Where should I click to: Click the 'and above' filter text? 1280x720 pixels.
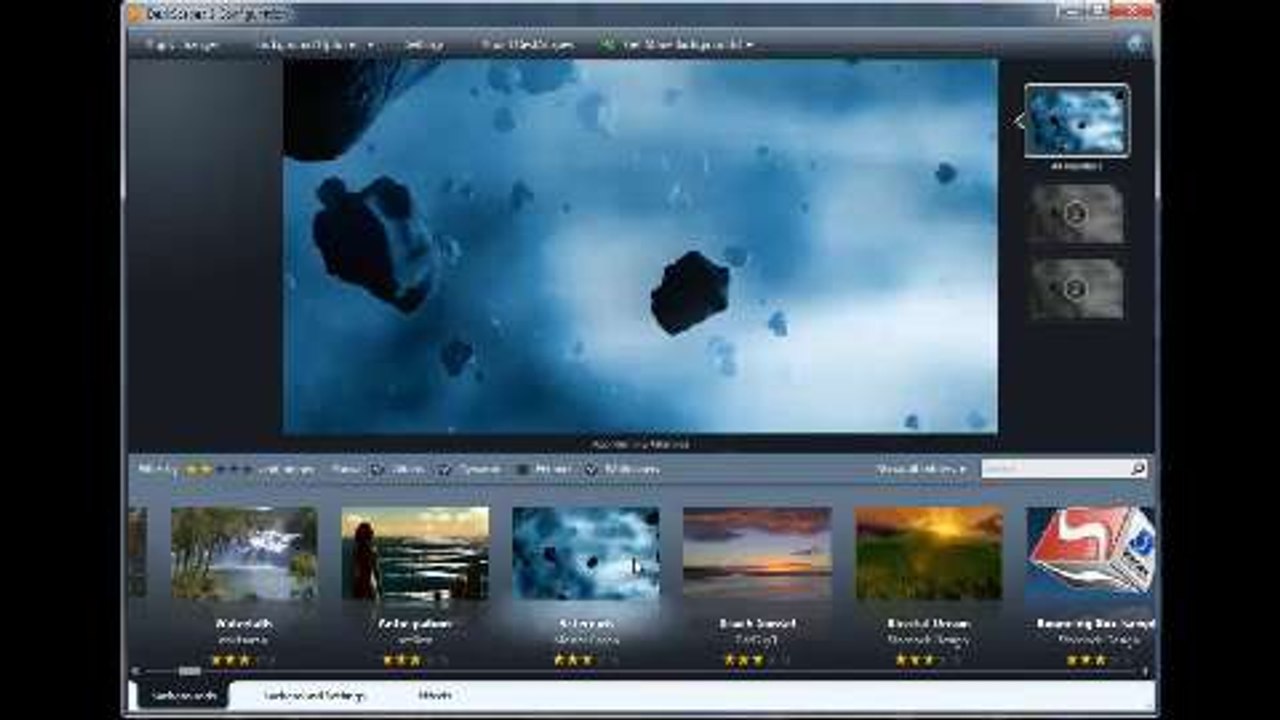(285, 468)
